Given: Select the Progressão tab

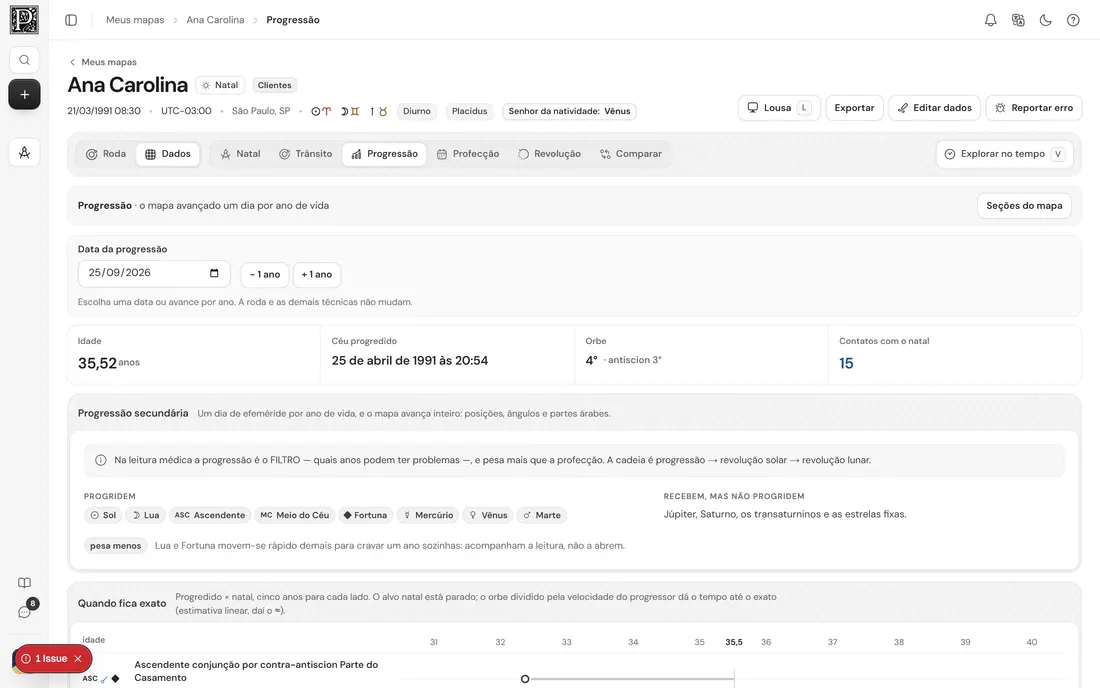Looking at the screenshot, I should tap(384, 154).
